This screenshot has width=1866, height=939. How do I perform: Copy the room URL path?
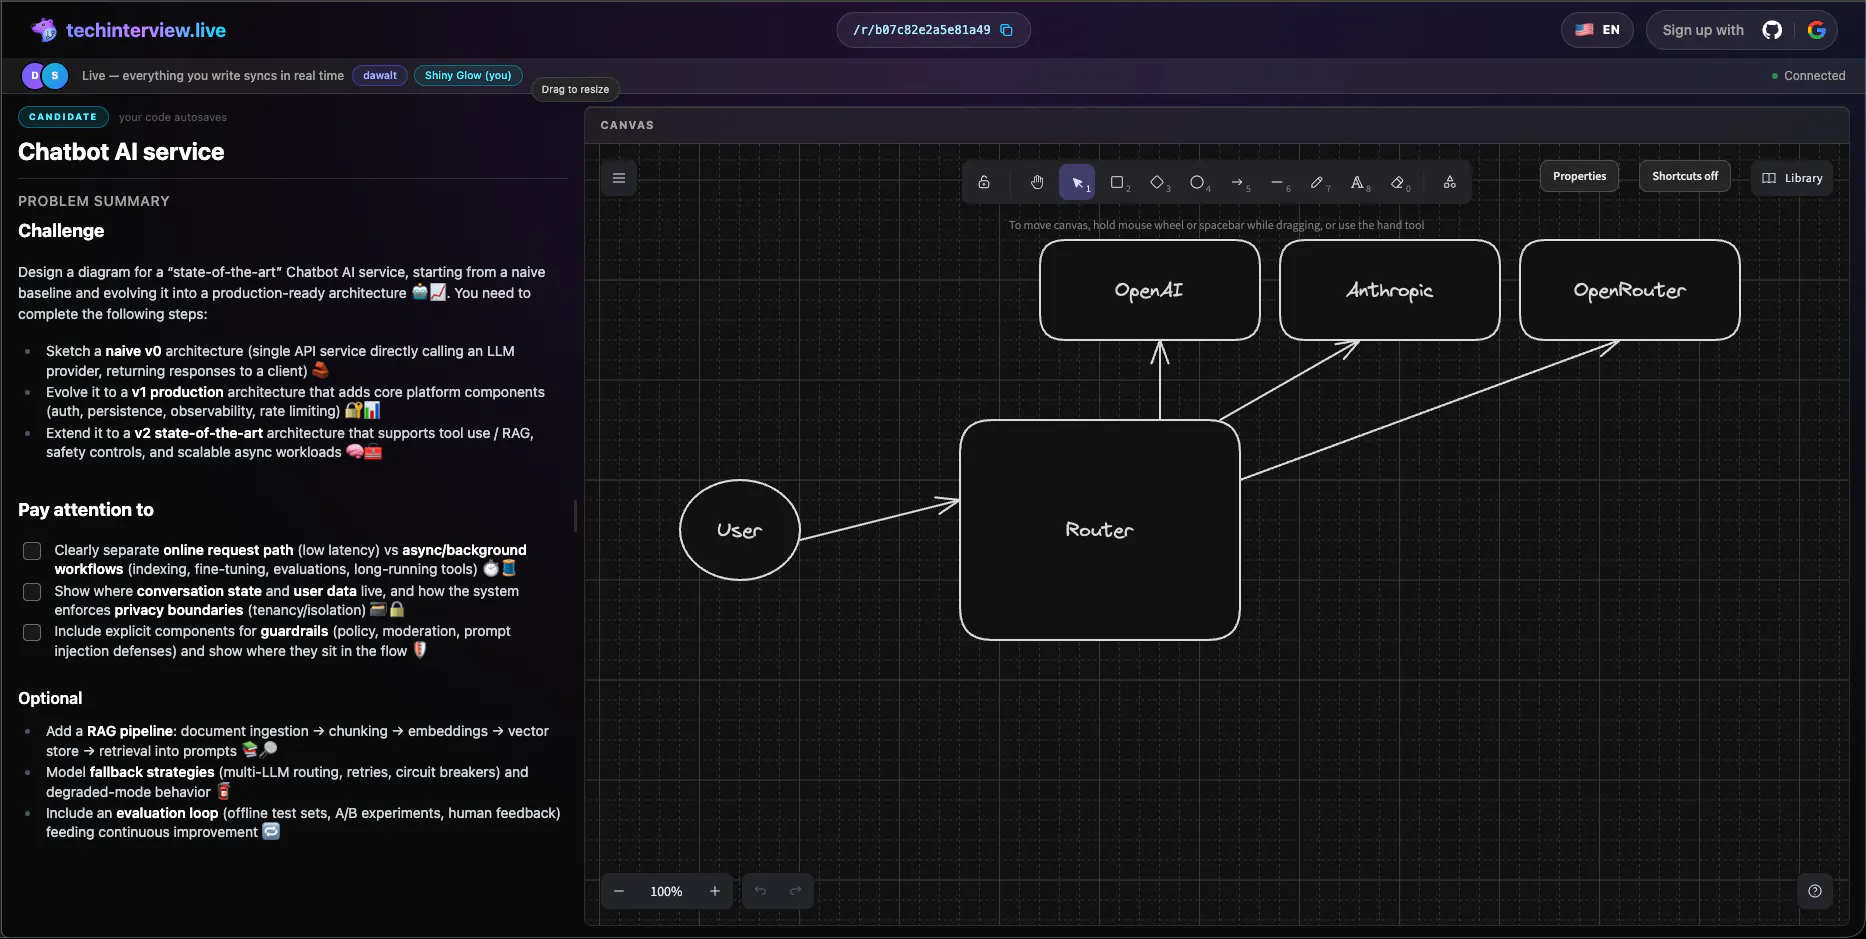[1007, 30]
